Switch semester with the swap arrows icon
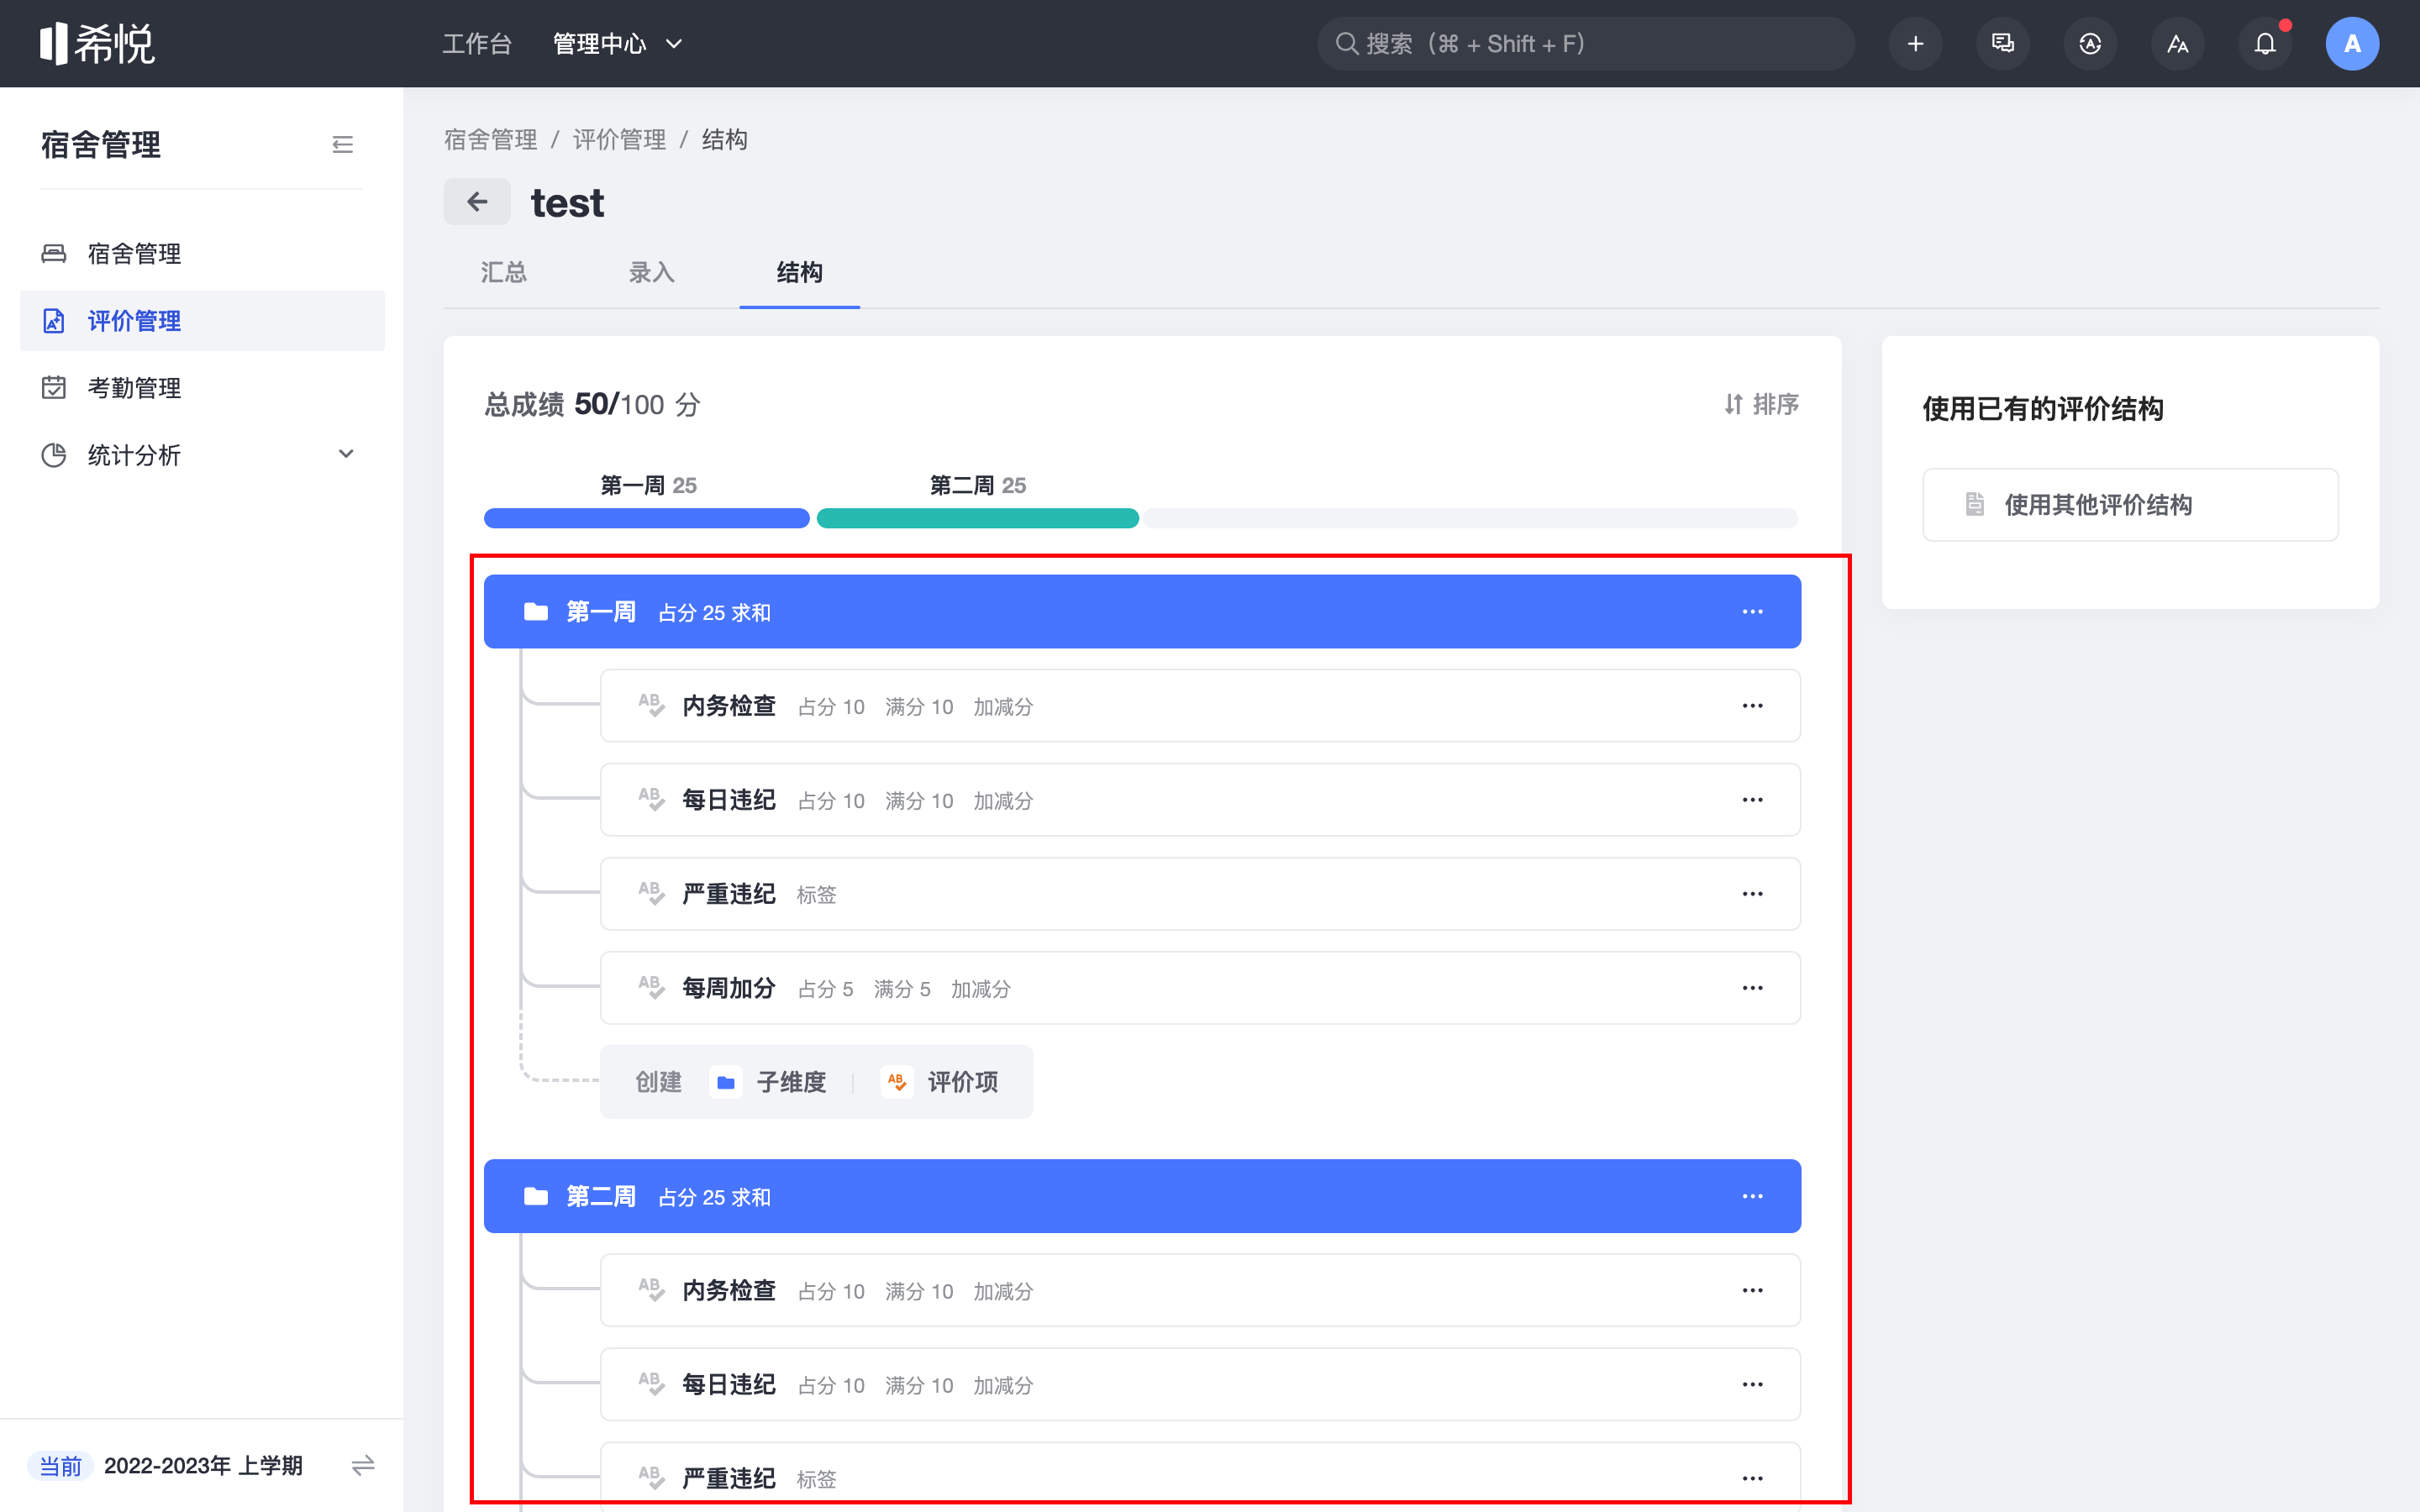This screenshot has height=1512, width=2420. coord(363,1466)
